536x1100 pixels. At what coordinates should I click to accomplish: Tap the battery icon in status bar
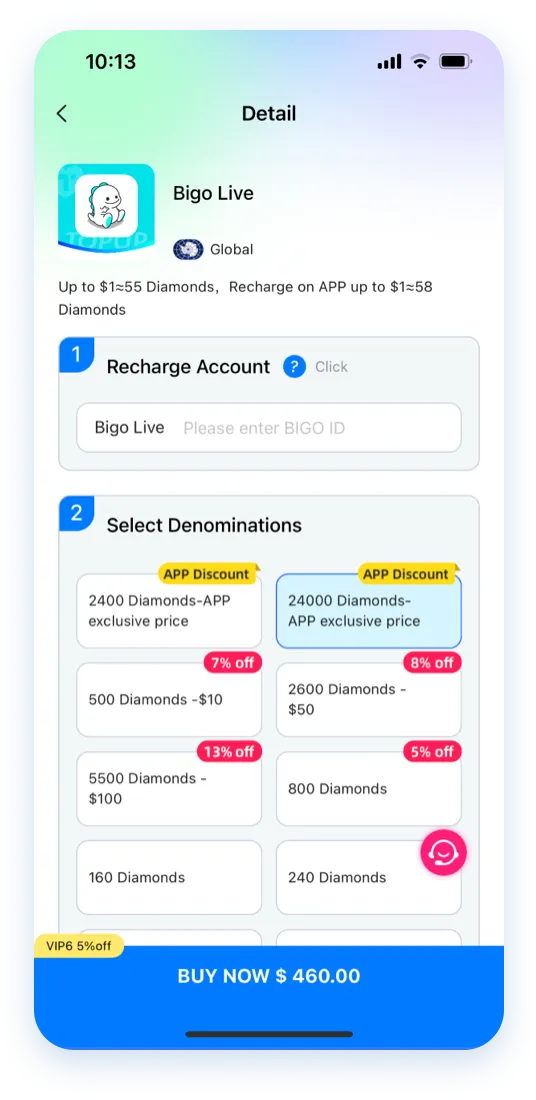tap(456, 62)
